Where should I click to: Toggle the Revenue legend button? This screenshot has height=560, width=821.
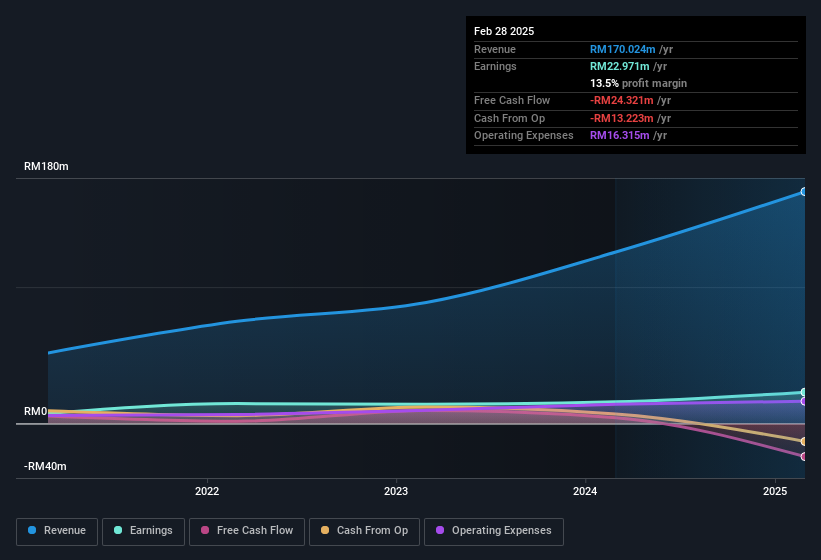(57, 531)
